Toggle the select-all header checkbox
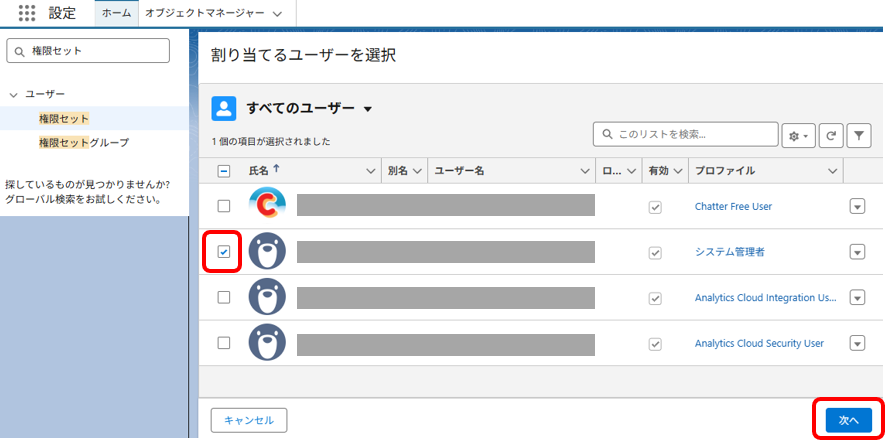Viewport: 887px width, 443px height. [x=224, y=171]
